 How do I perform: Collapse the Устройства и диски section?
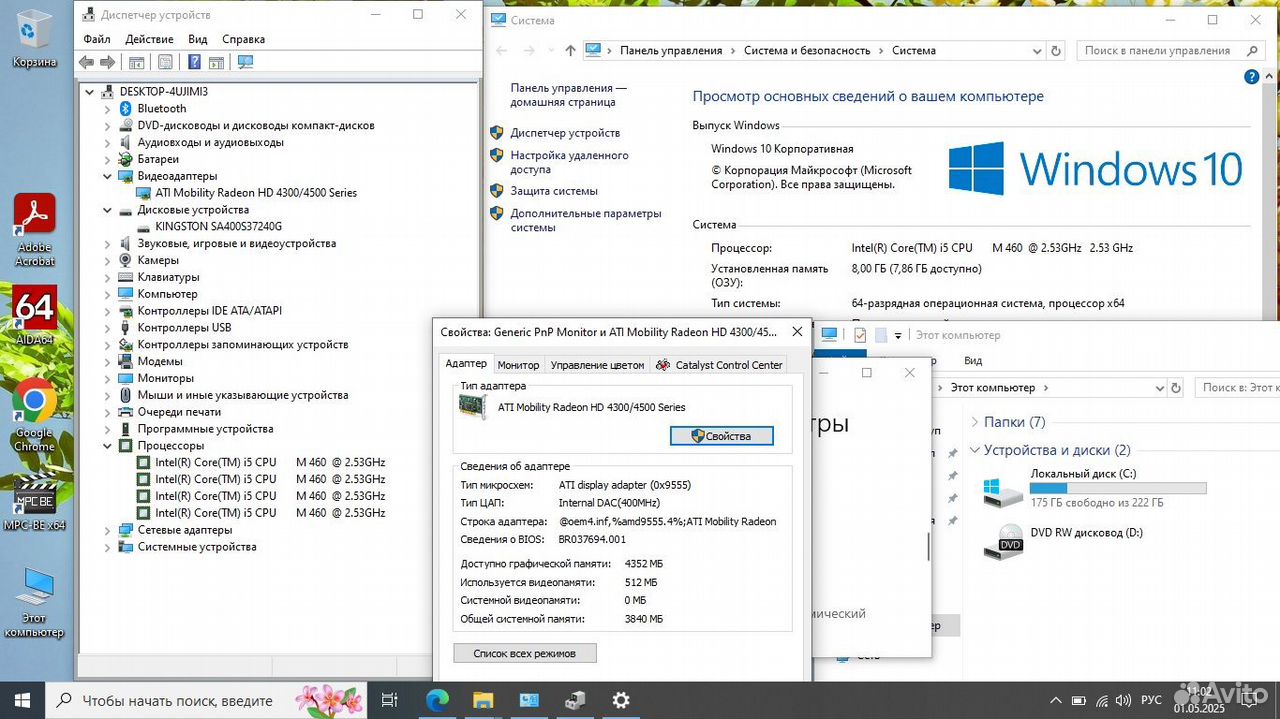[974, 450]
